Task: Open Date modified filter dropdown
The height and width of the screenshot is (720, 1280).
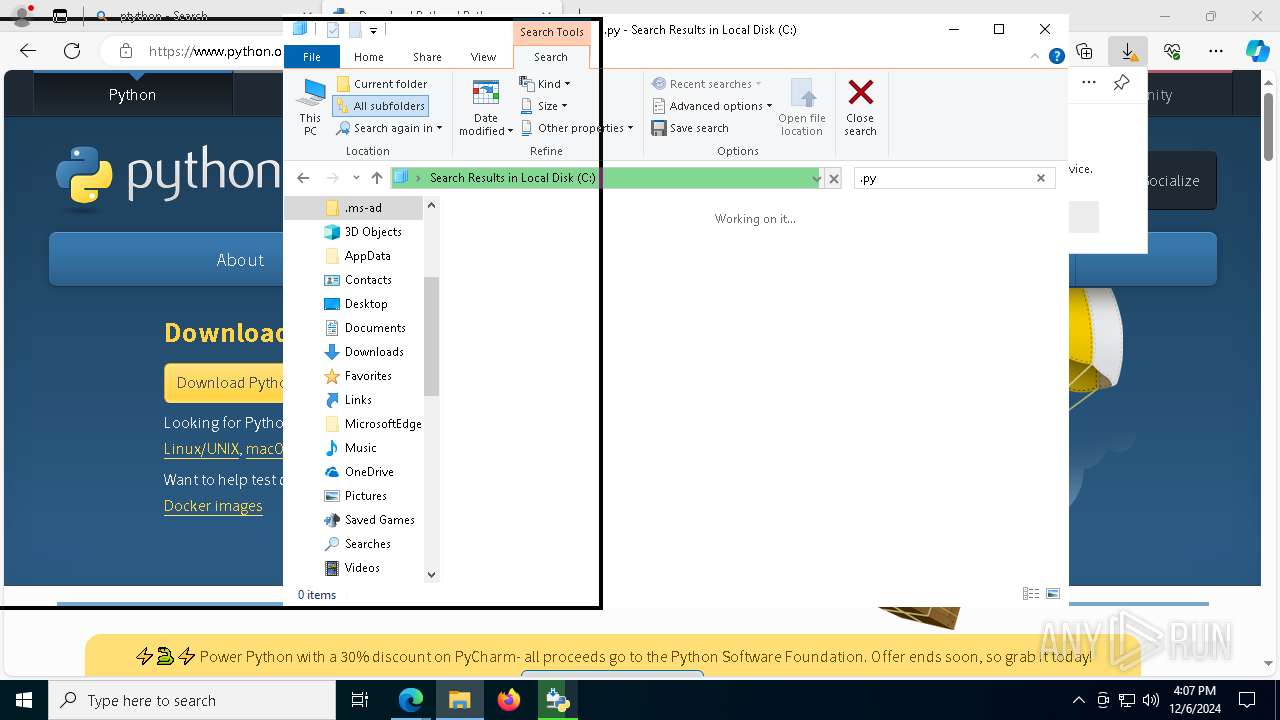Action: pyautogui.click(x=486, y=107)
